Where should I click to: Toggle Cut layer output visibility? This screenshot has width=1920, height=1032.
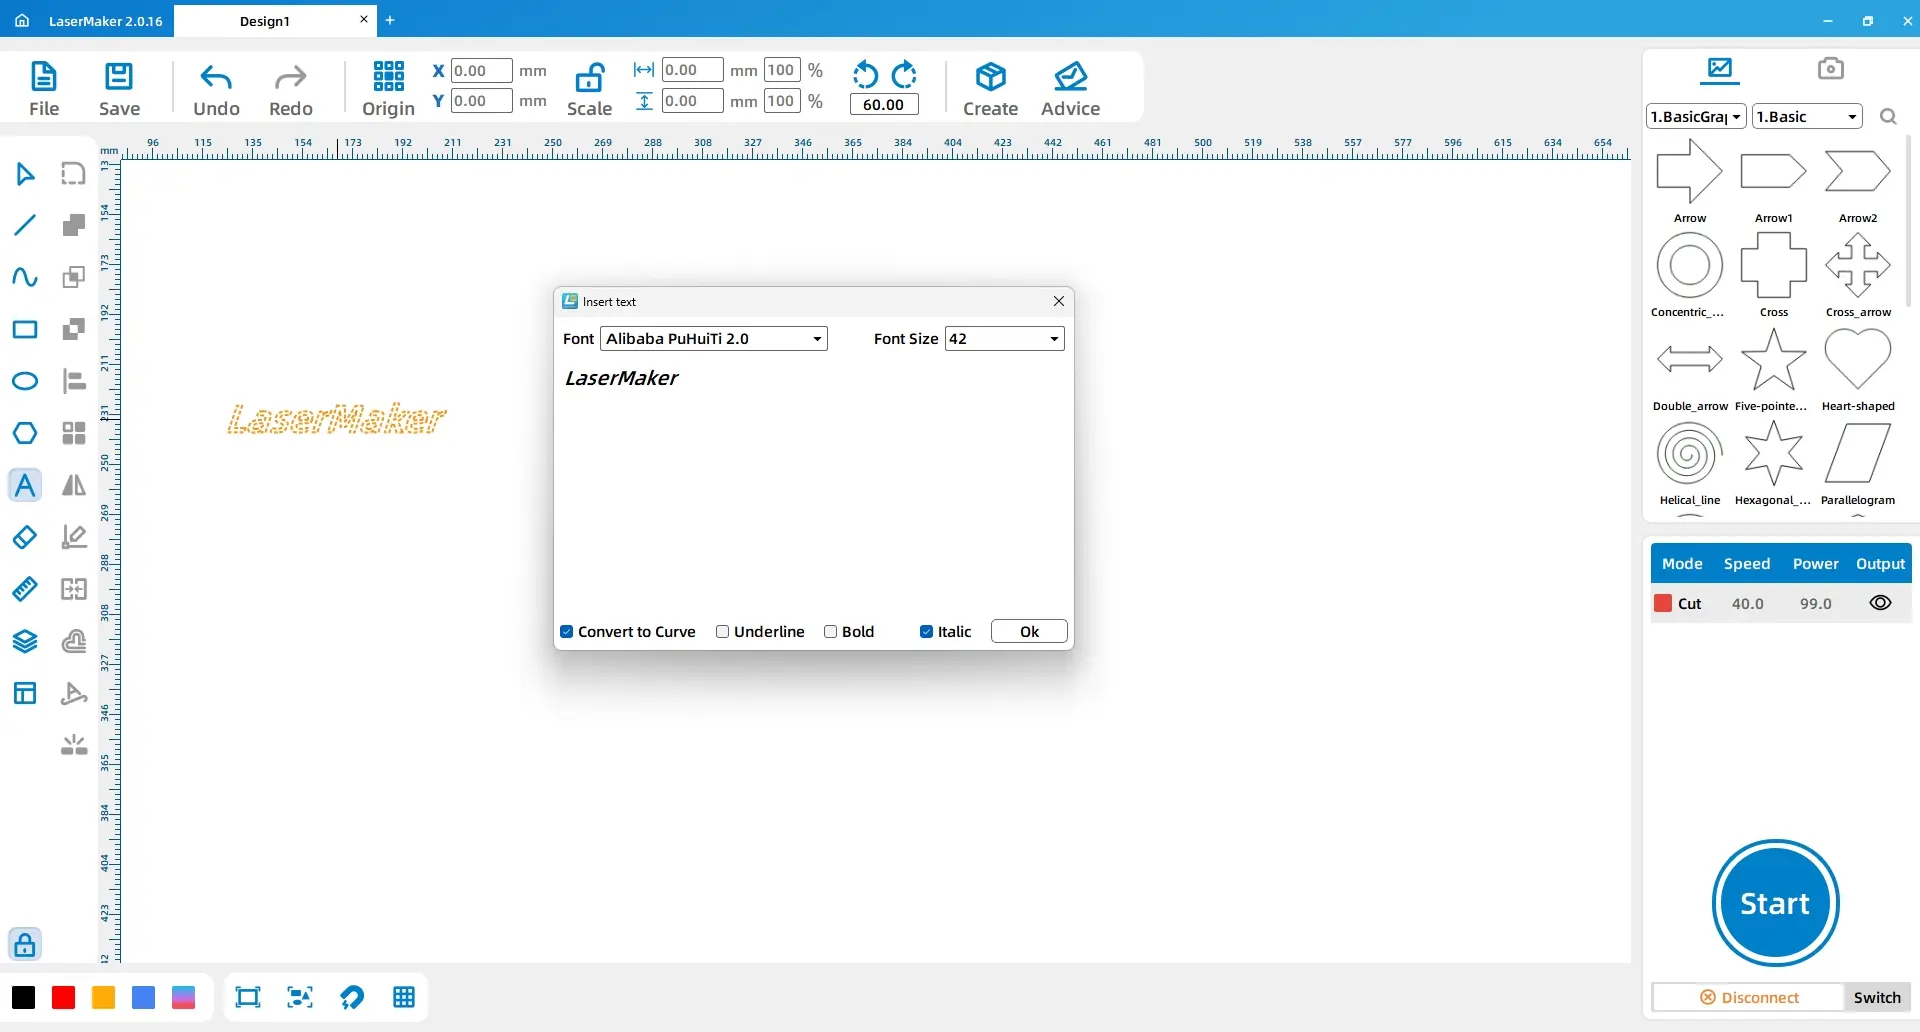(1880, 603)
